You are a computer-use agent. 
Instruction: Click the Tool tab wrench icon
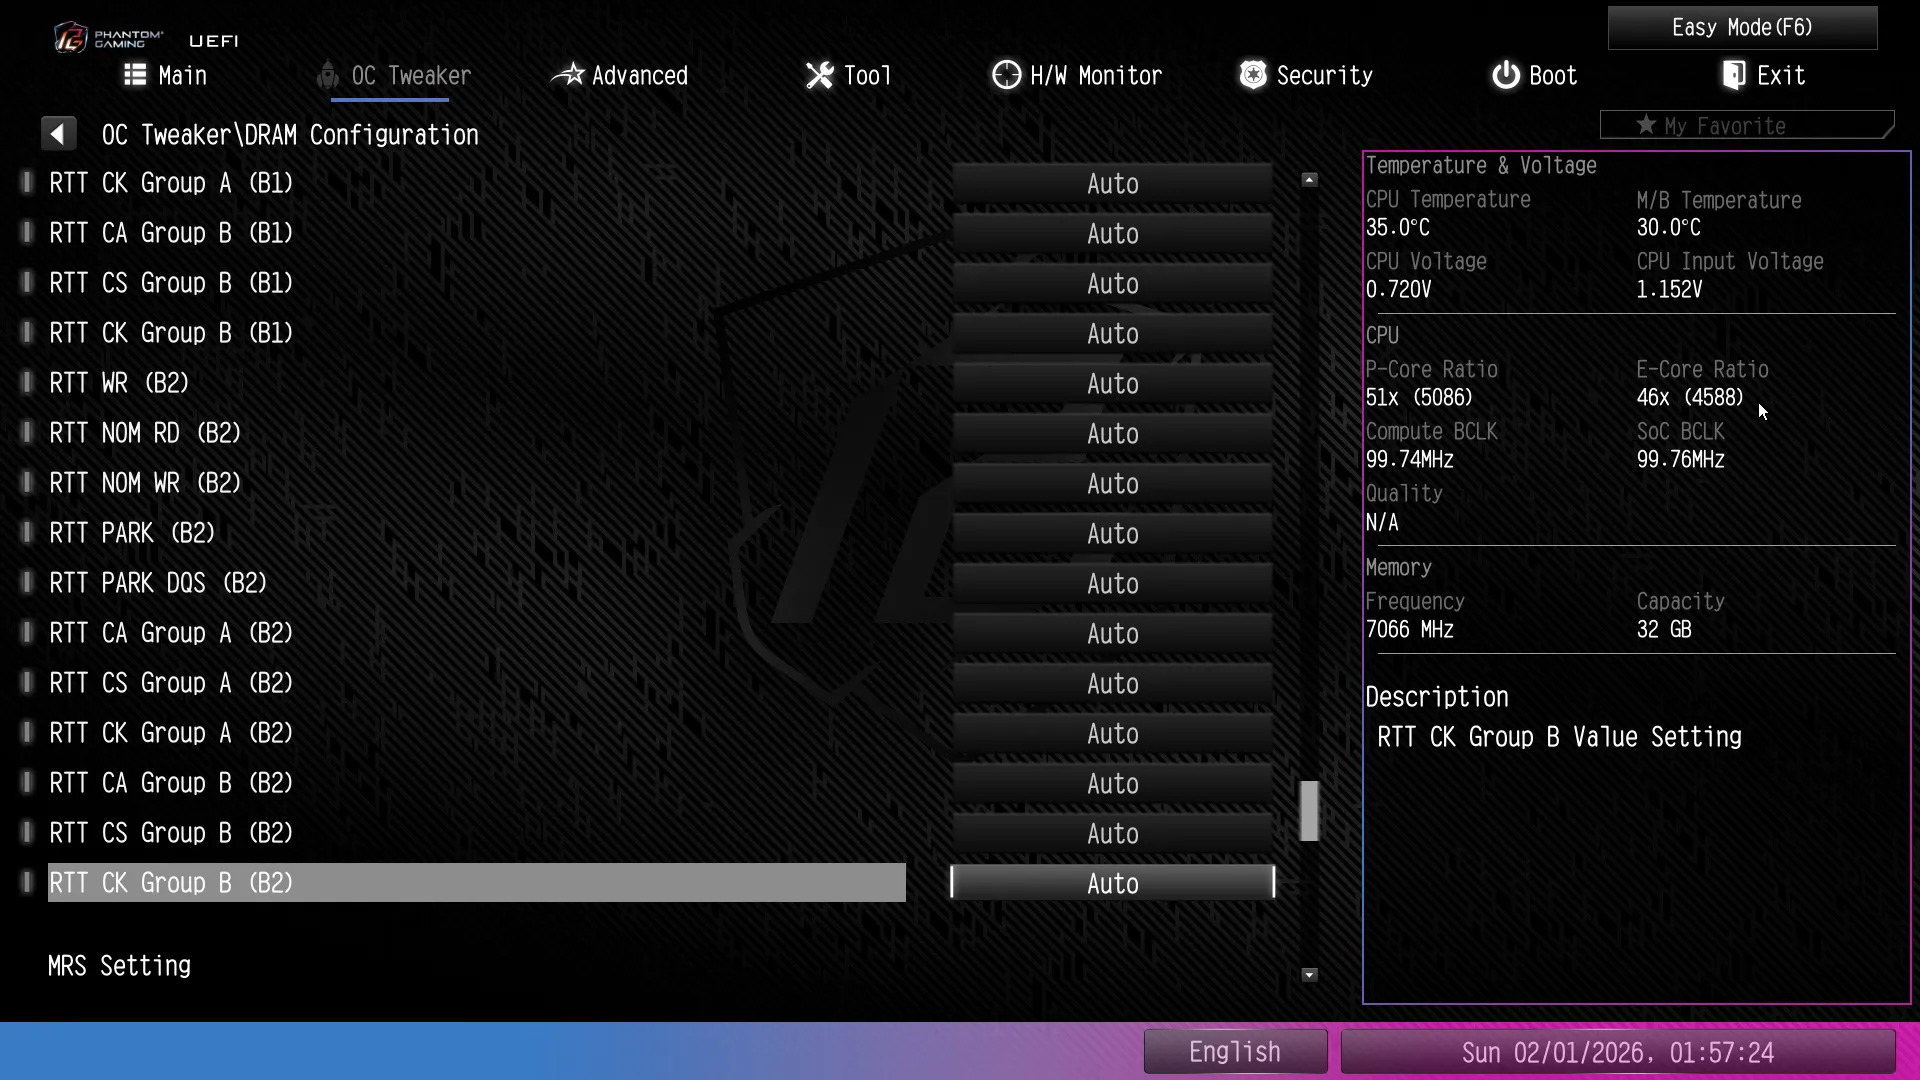[x=819, y=75]
